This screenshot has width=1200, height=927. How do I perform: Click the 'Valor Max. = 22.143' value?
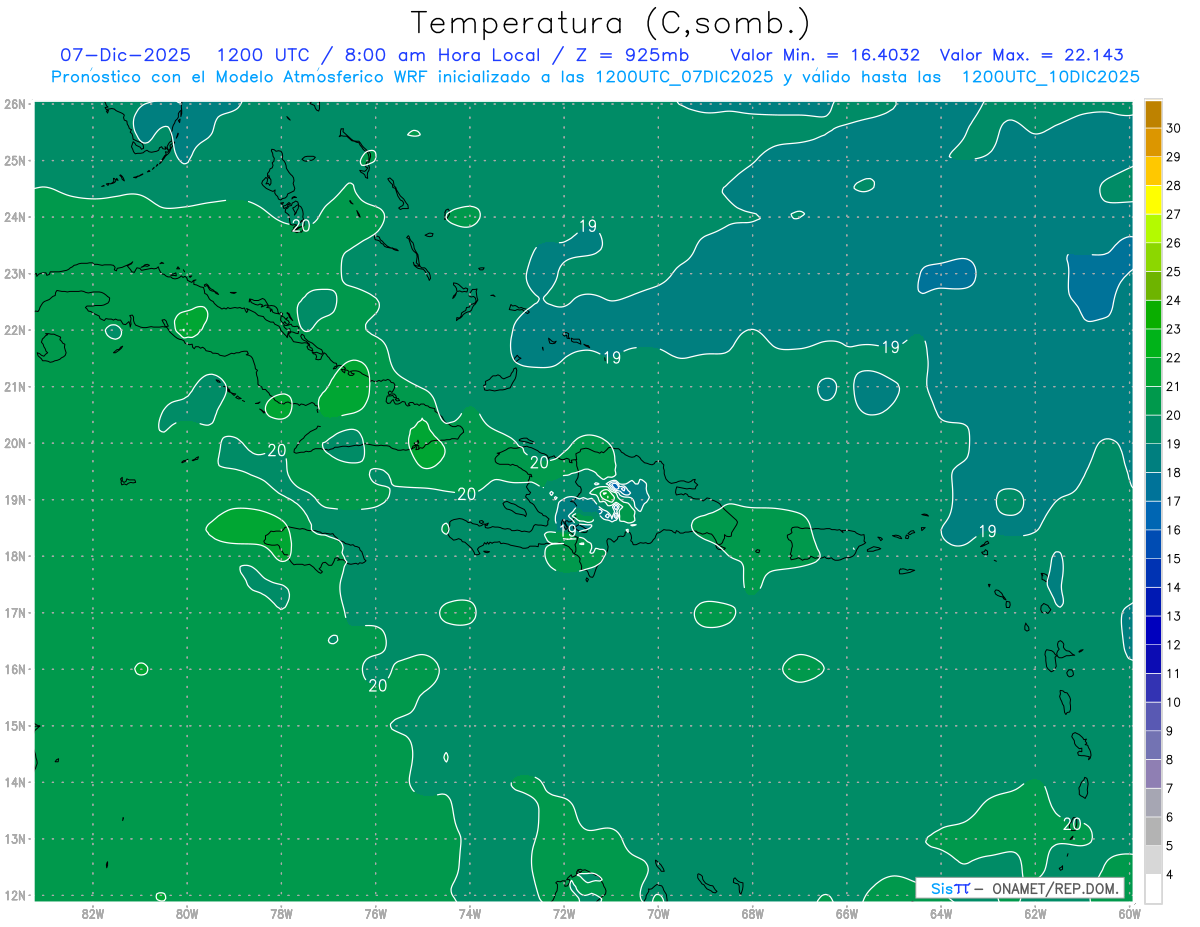coord(1033,55)
